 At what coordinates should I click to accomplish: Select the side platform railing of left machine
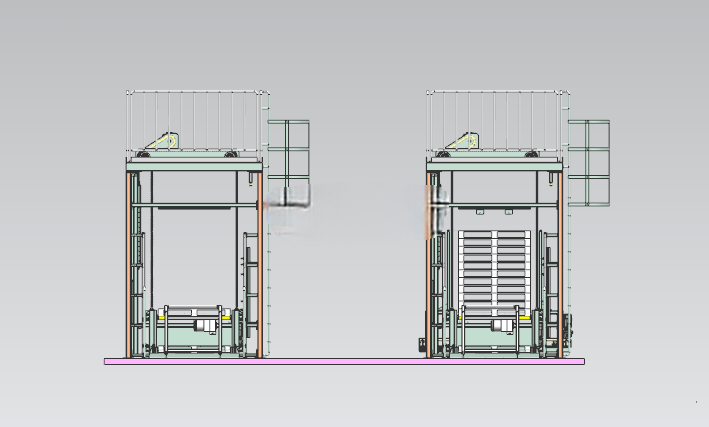[288, 163]
